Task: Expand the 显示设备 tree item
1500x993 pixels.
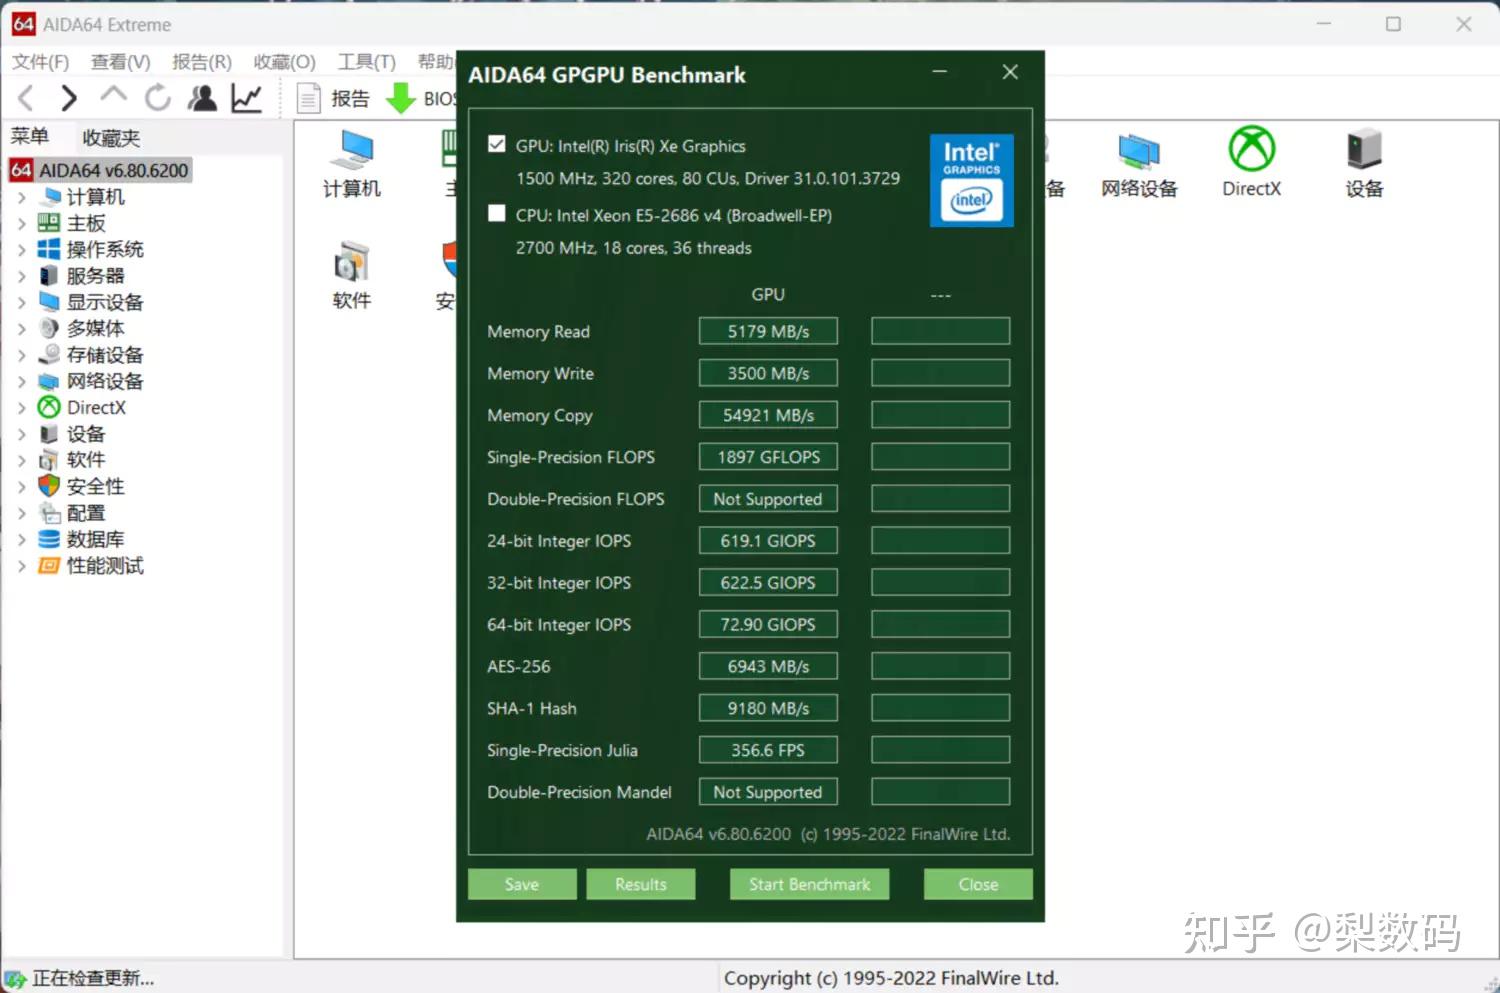Action: tap(22, 302)
